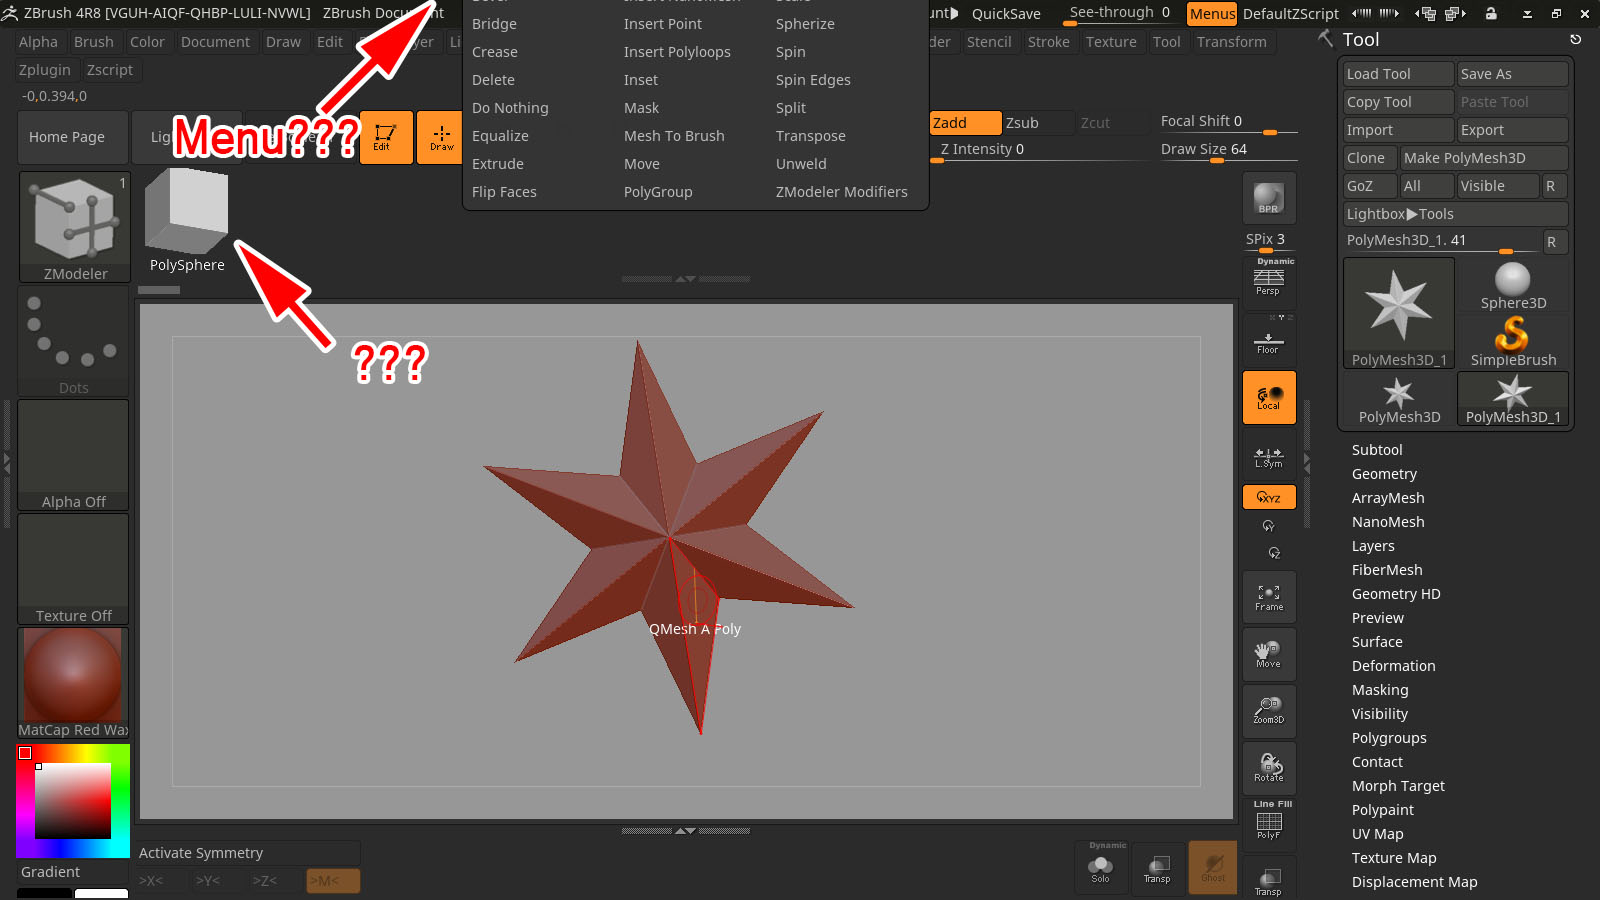The image size is (1600, 900).
Task: Open the Zplugin menu
Action: [x=45, y=70]
